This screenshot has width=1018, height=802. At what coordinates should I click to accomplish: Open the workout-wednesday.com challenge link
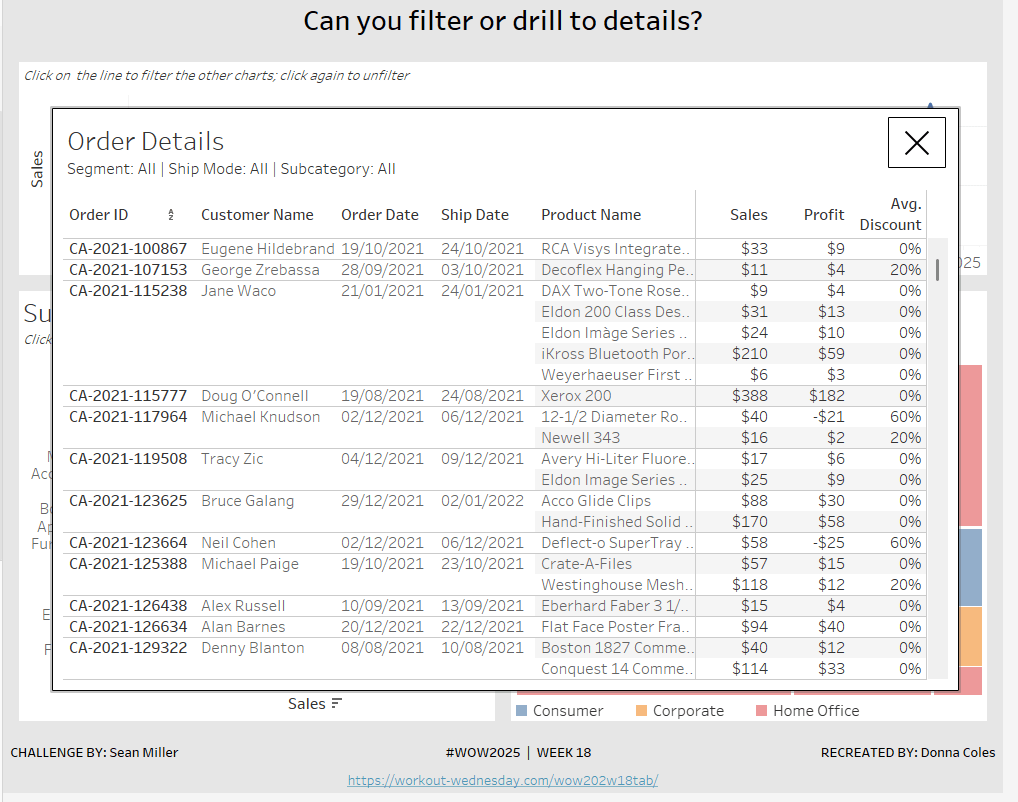click(503, 780)
